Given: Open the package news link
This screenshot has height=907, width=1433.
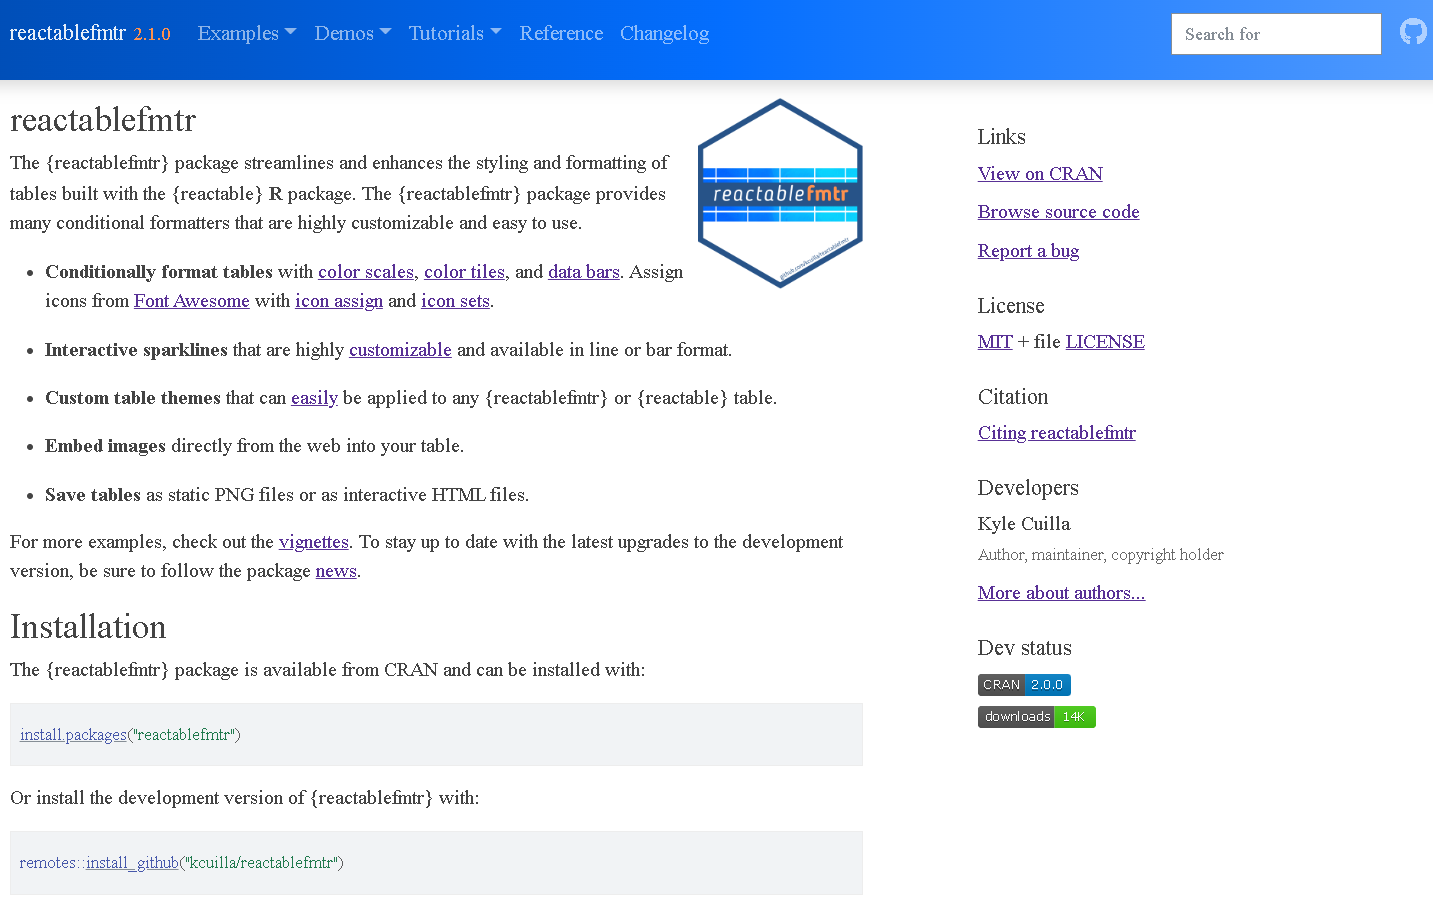Looking at the screenshot, I should coord(336,571).
